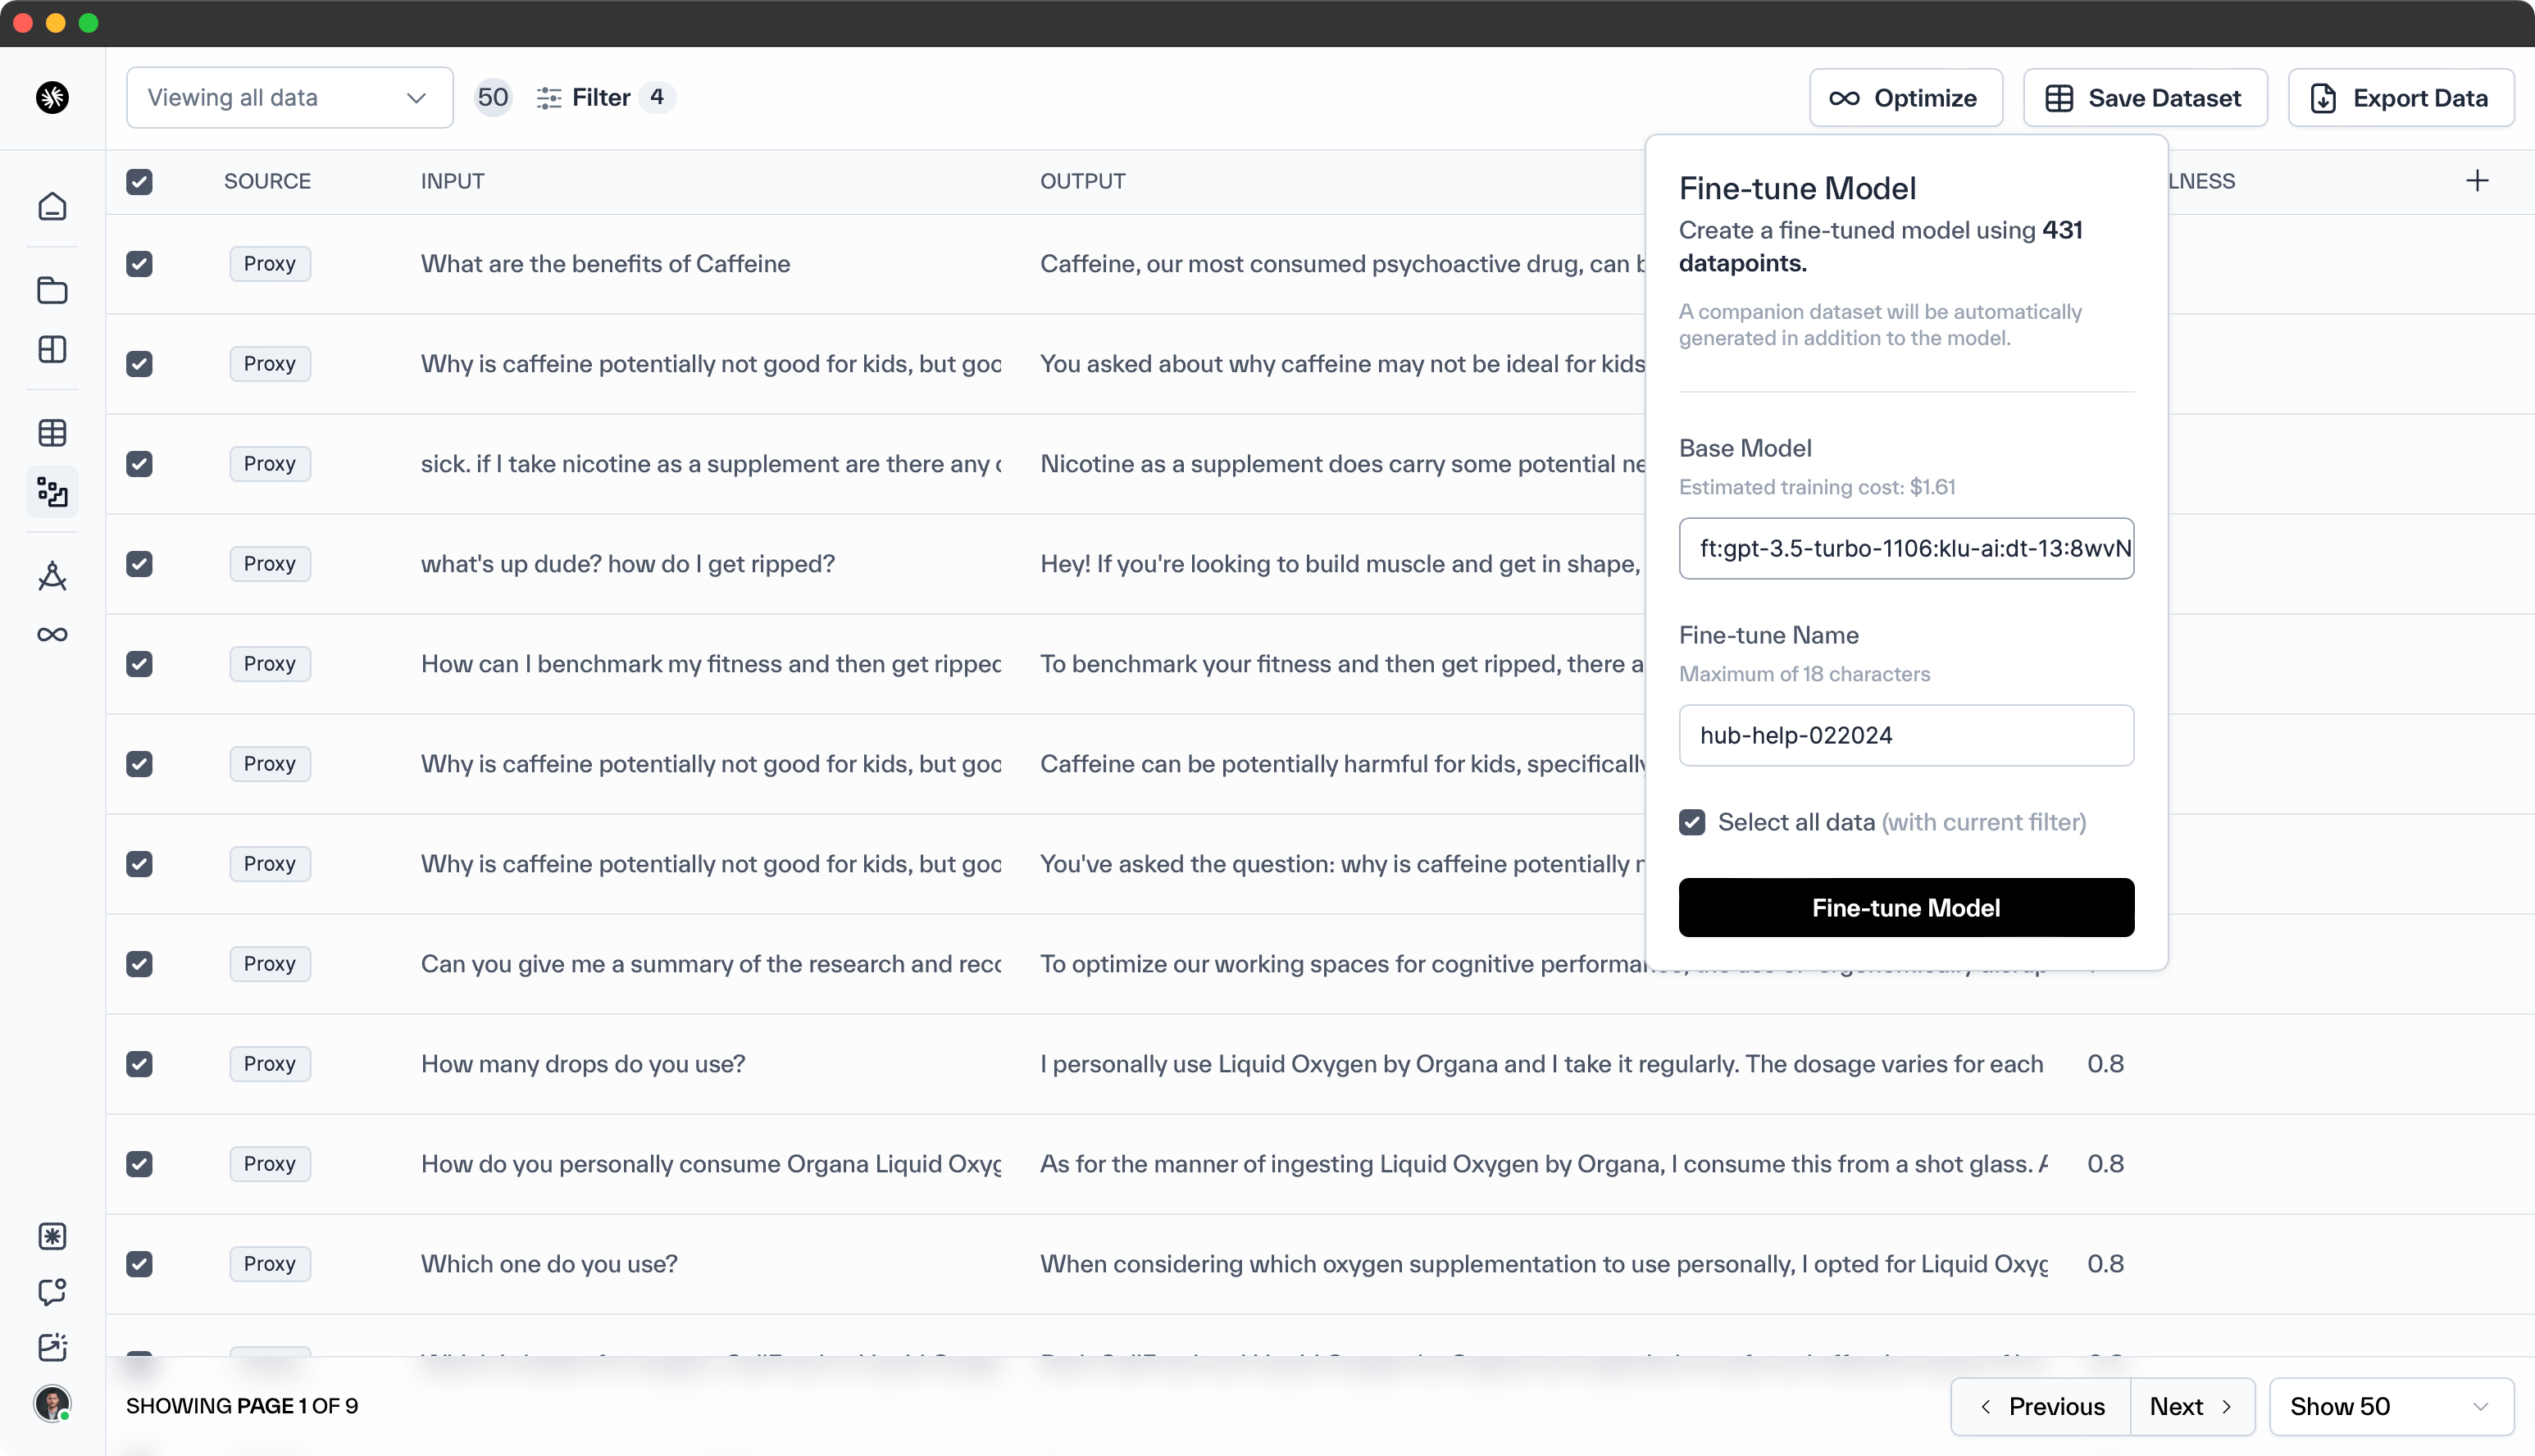Screen dimensions: 2535x1456
Task: Click the chat bubble sidebar icon
Action: (52, 1292)
